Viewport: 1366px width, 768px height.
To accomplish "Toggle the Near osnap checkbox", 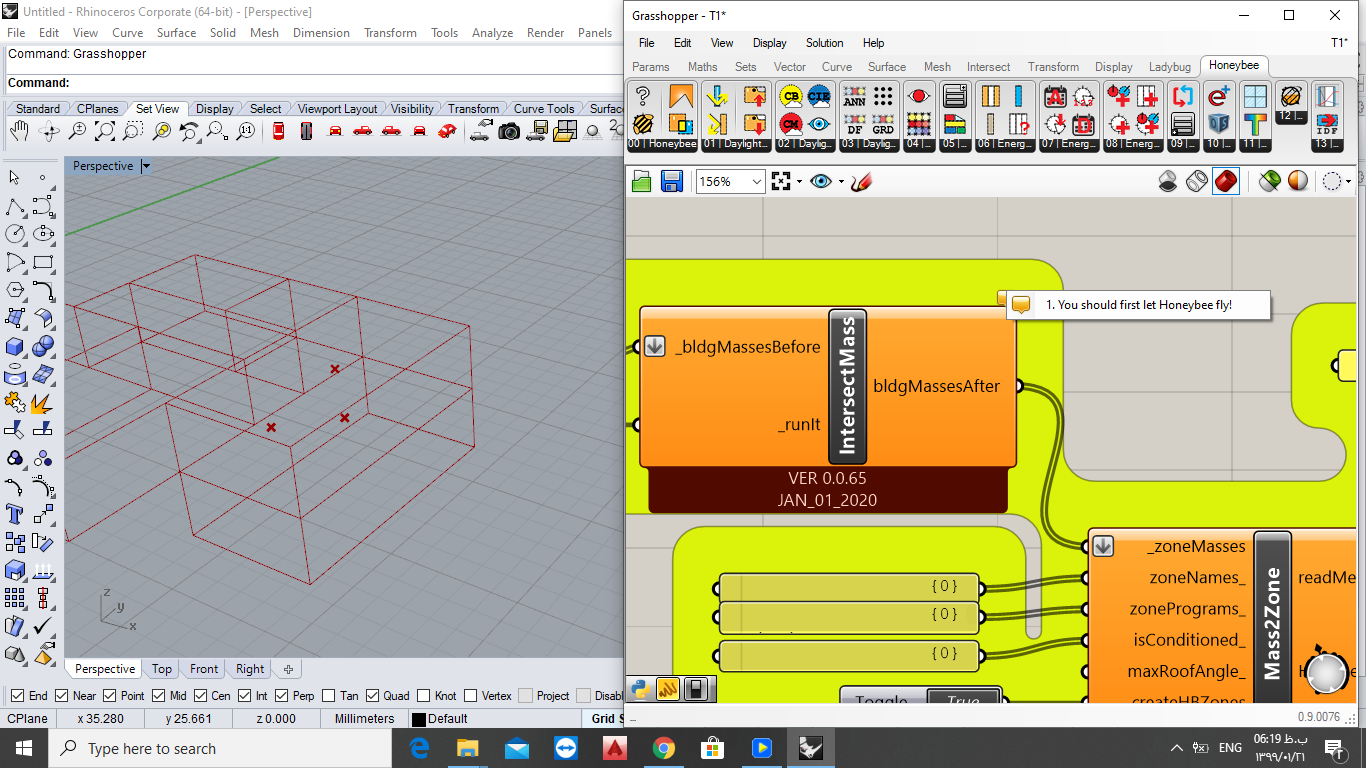I will pyautogui.click(x=62, y=696).
